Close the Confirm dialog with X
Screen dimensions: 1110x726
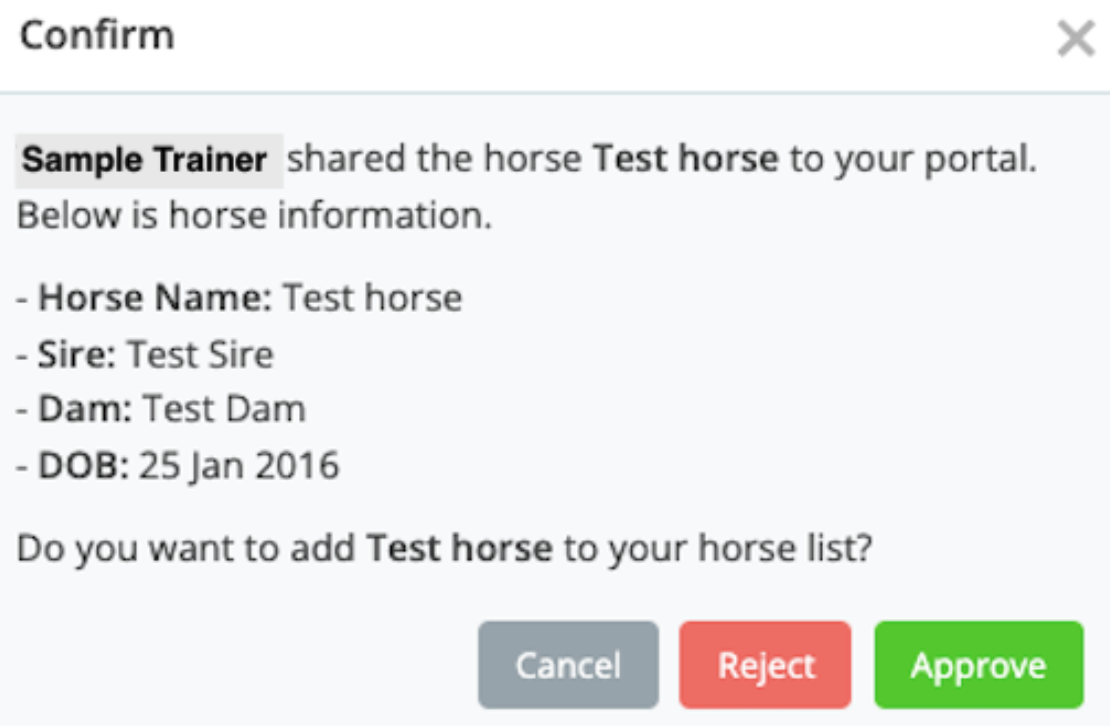click(1076, 40)
